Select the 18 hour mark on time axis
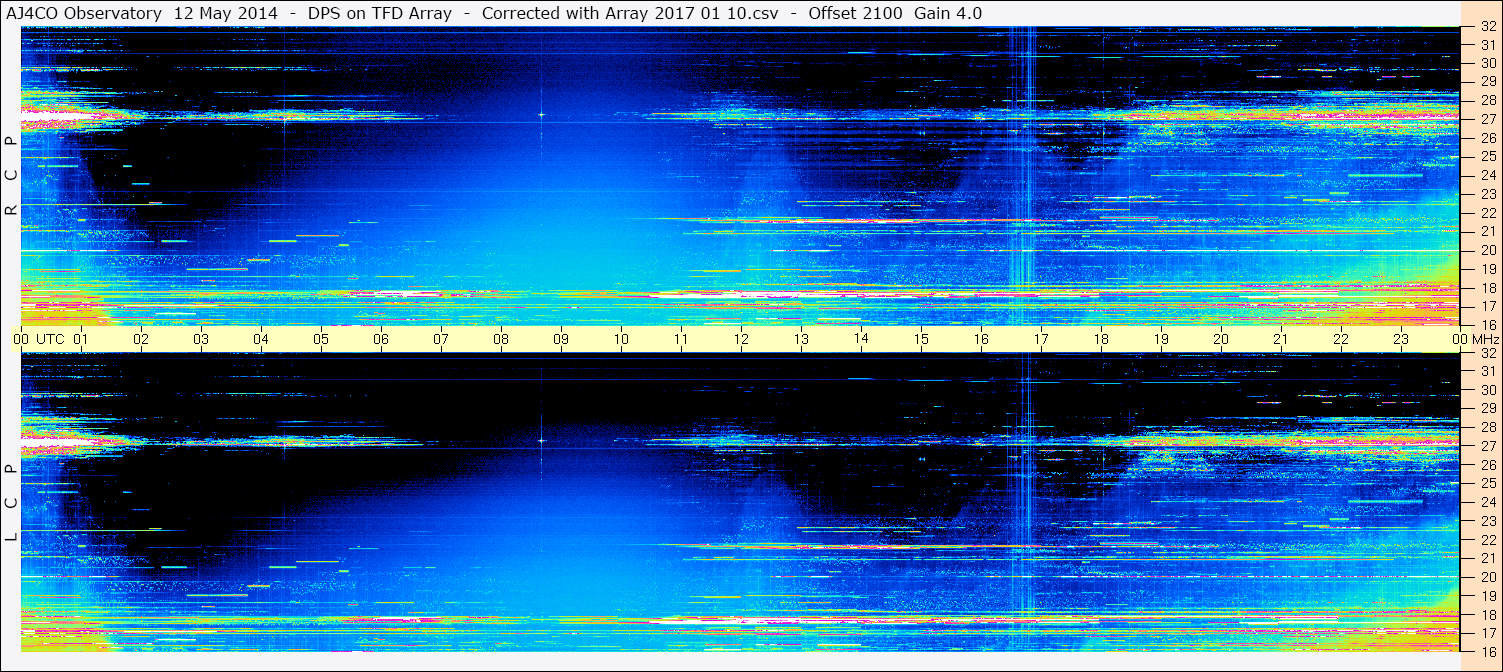 click(1101, 339)
